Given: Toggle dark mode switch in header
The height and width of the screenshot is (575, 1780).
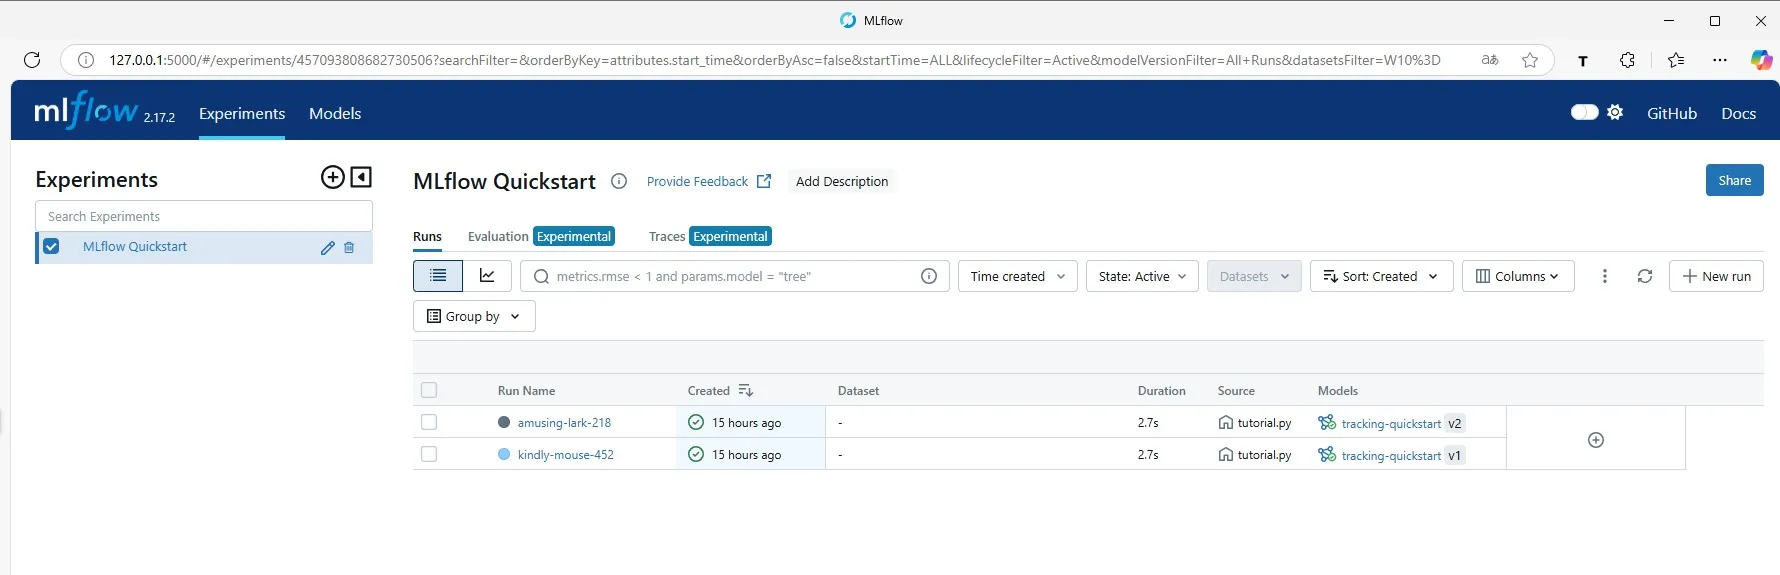Looking at the screenshot, I should coord(1584,112).
